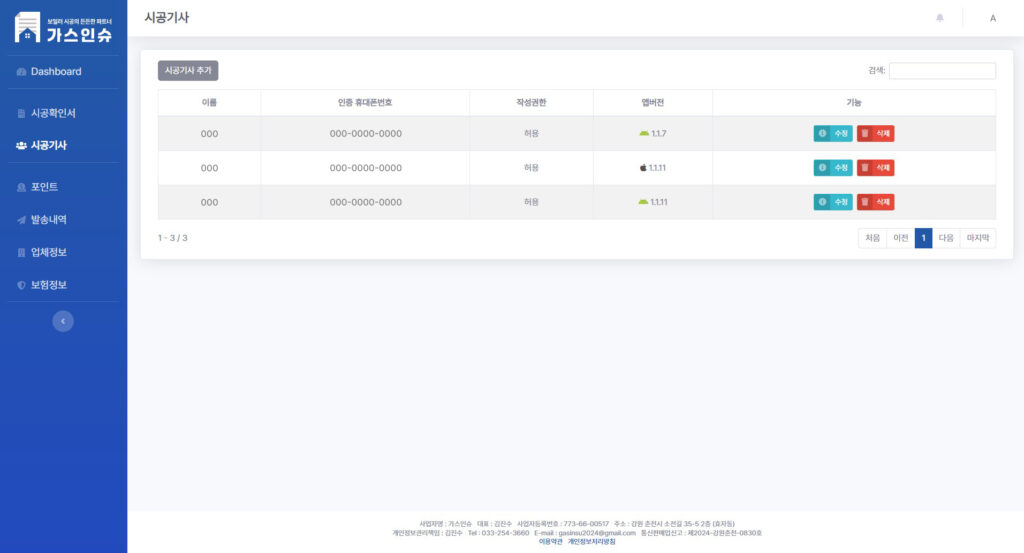
Task: Select 포인트 in the sidebar
Action: 44,187
